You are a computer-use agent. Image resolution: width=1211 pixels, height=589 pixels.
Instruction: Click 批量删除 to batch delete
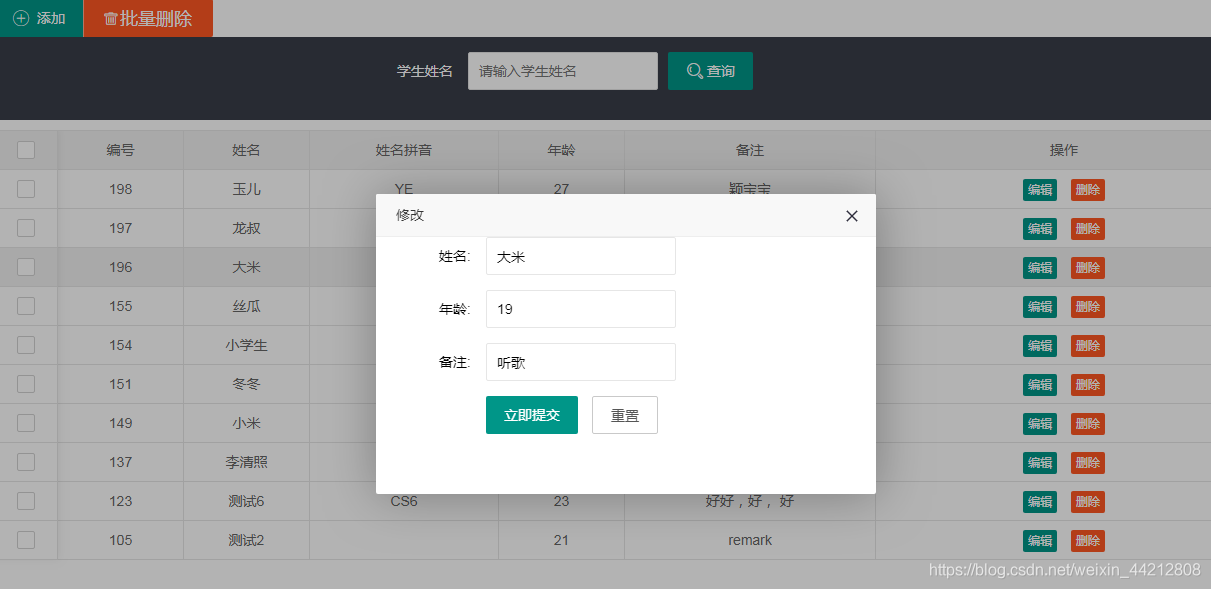click(x=148, y=18)
